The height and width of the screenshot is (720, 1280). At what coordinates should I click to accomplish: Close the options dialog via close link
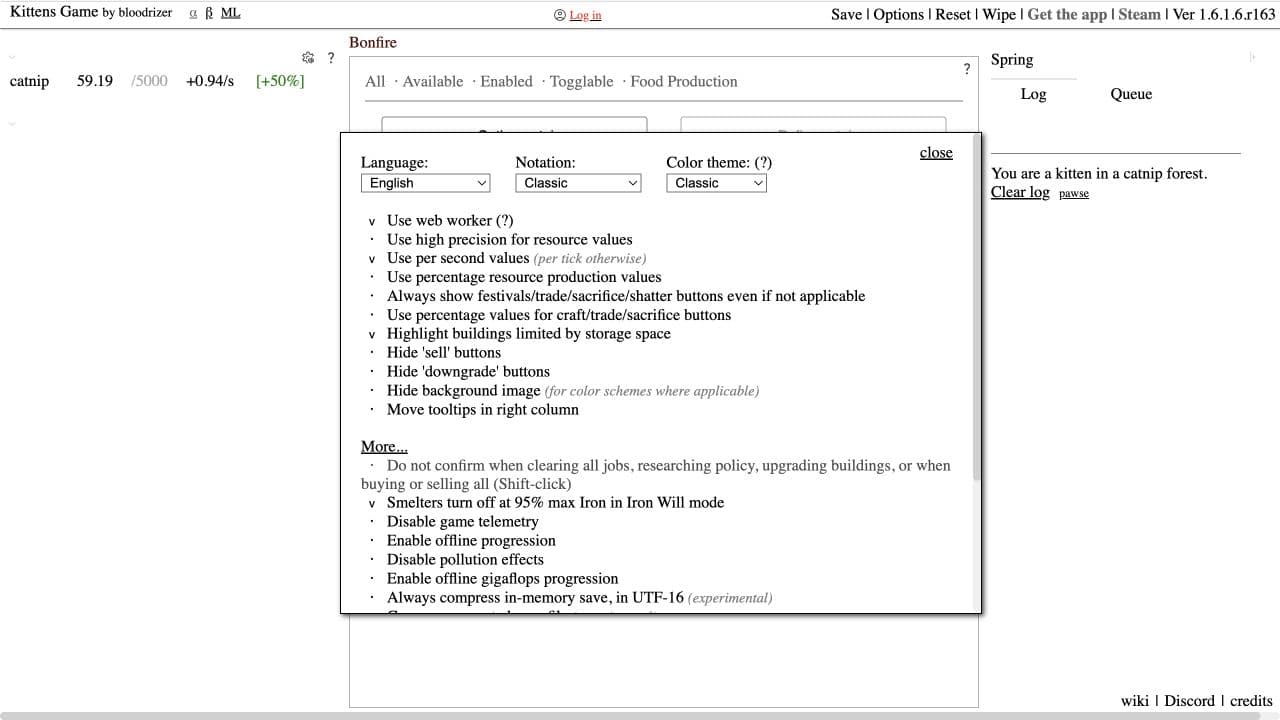(x=936, y=153)
